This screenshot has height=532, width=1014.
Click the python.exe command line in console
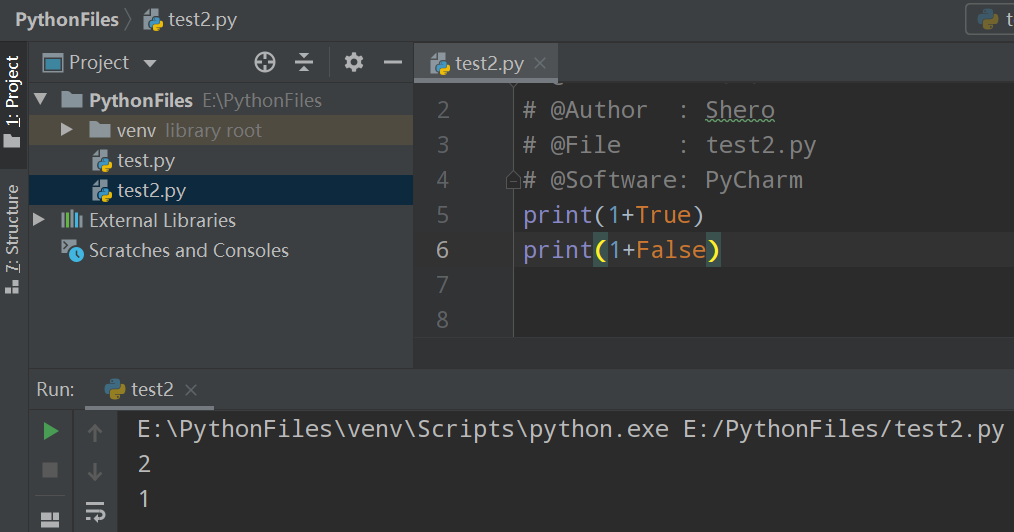coord(570,429)
